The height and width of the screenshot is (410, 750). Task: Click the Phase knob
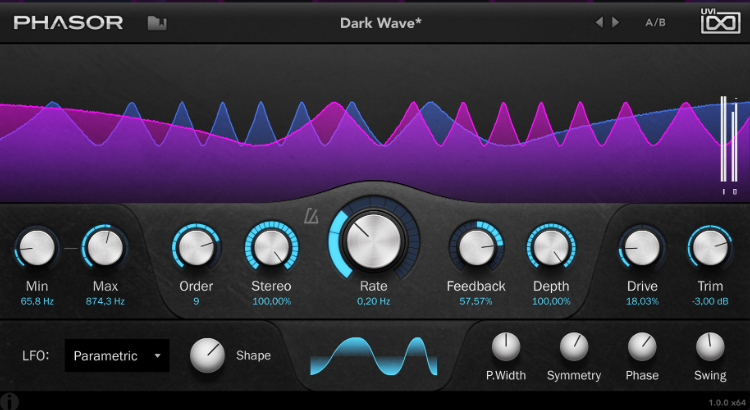(642, 347)
